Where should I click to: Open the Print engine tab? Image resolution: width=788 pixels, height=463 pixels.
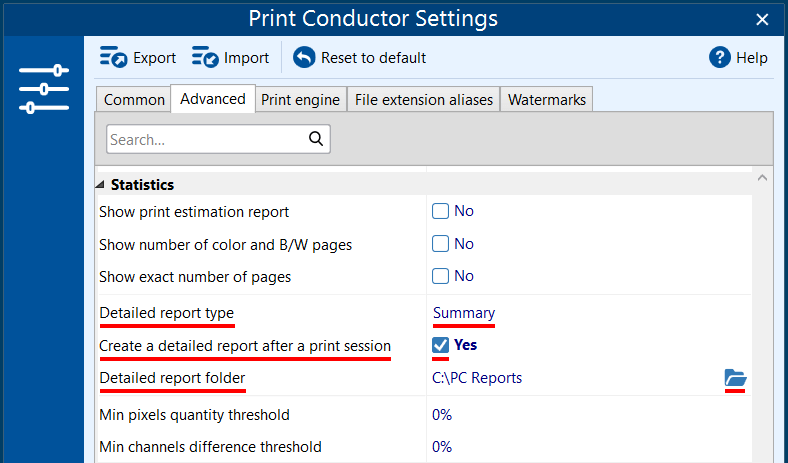301,100
